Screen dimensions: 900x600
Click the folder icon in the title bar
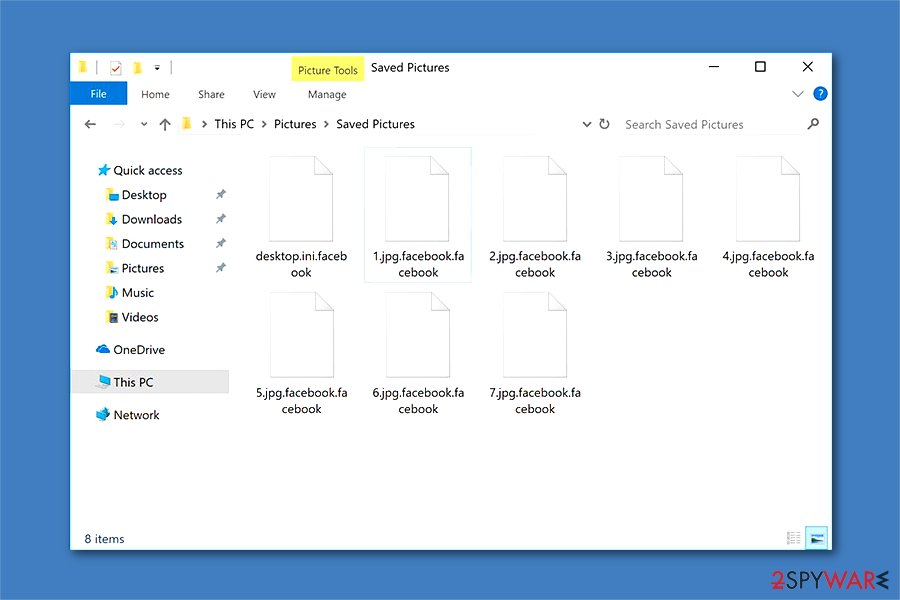[x=83, y=68]
